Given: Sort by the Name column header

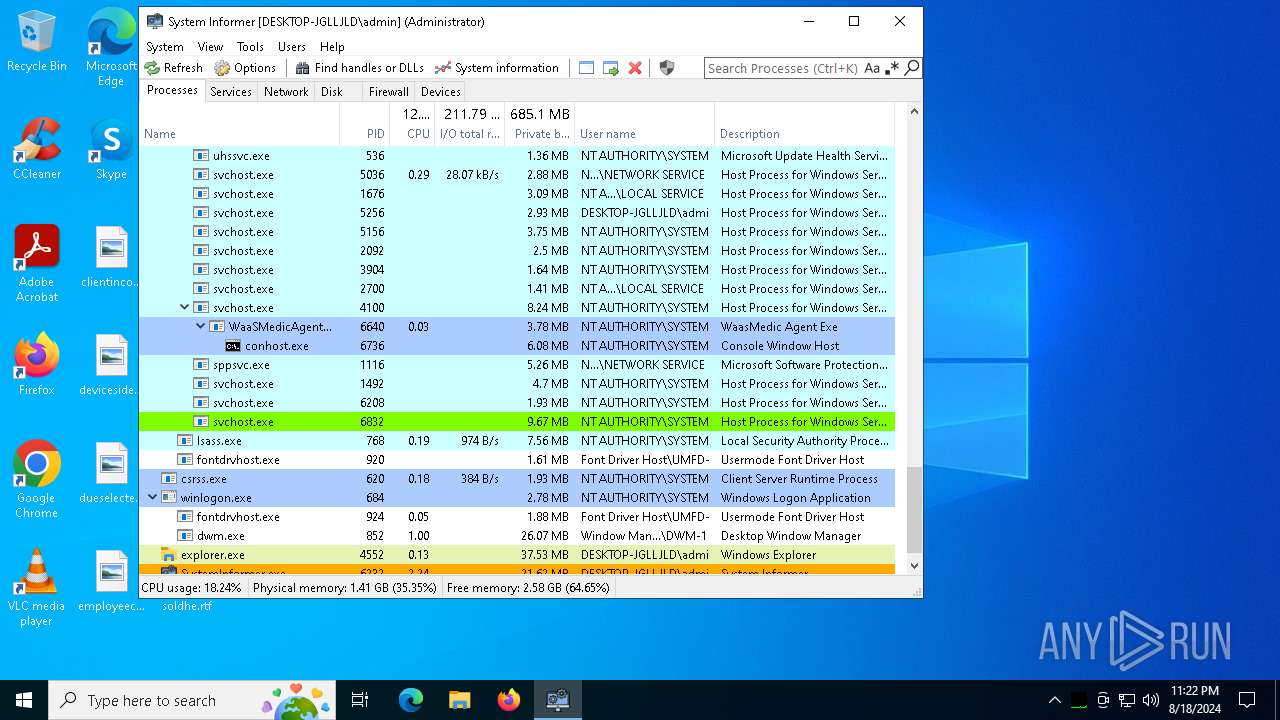Looking at the screenshot, I should point(239,124).
